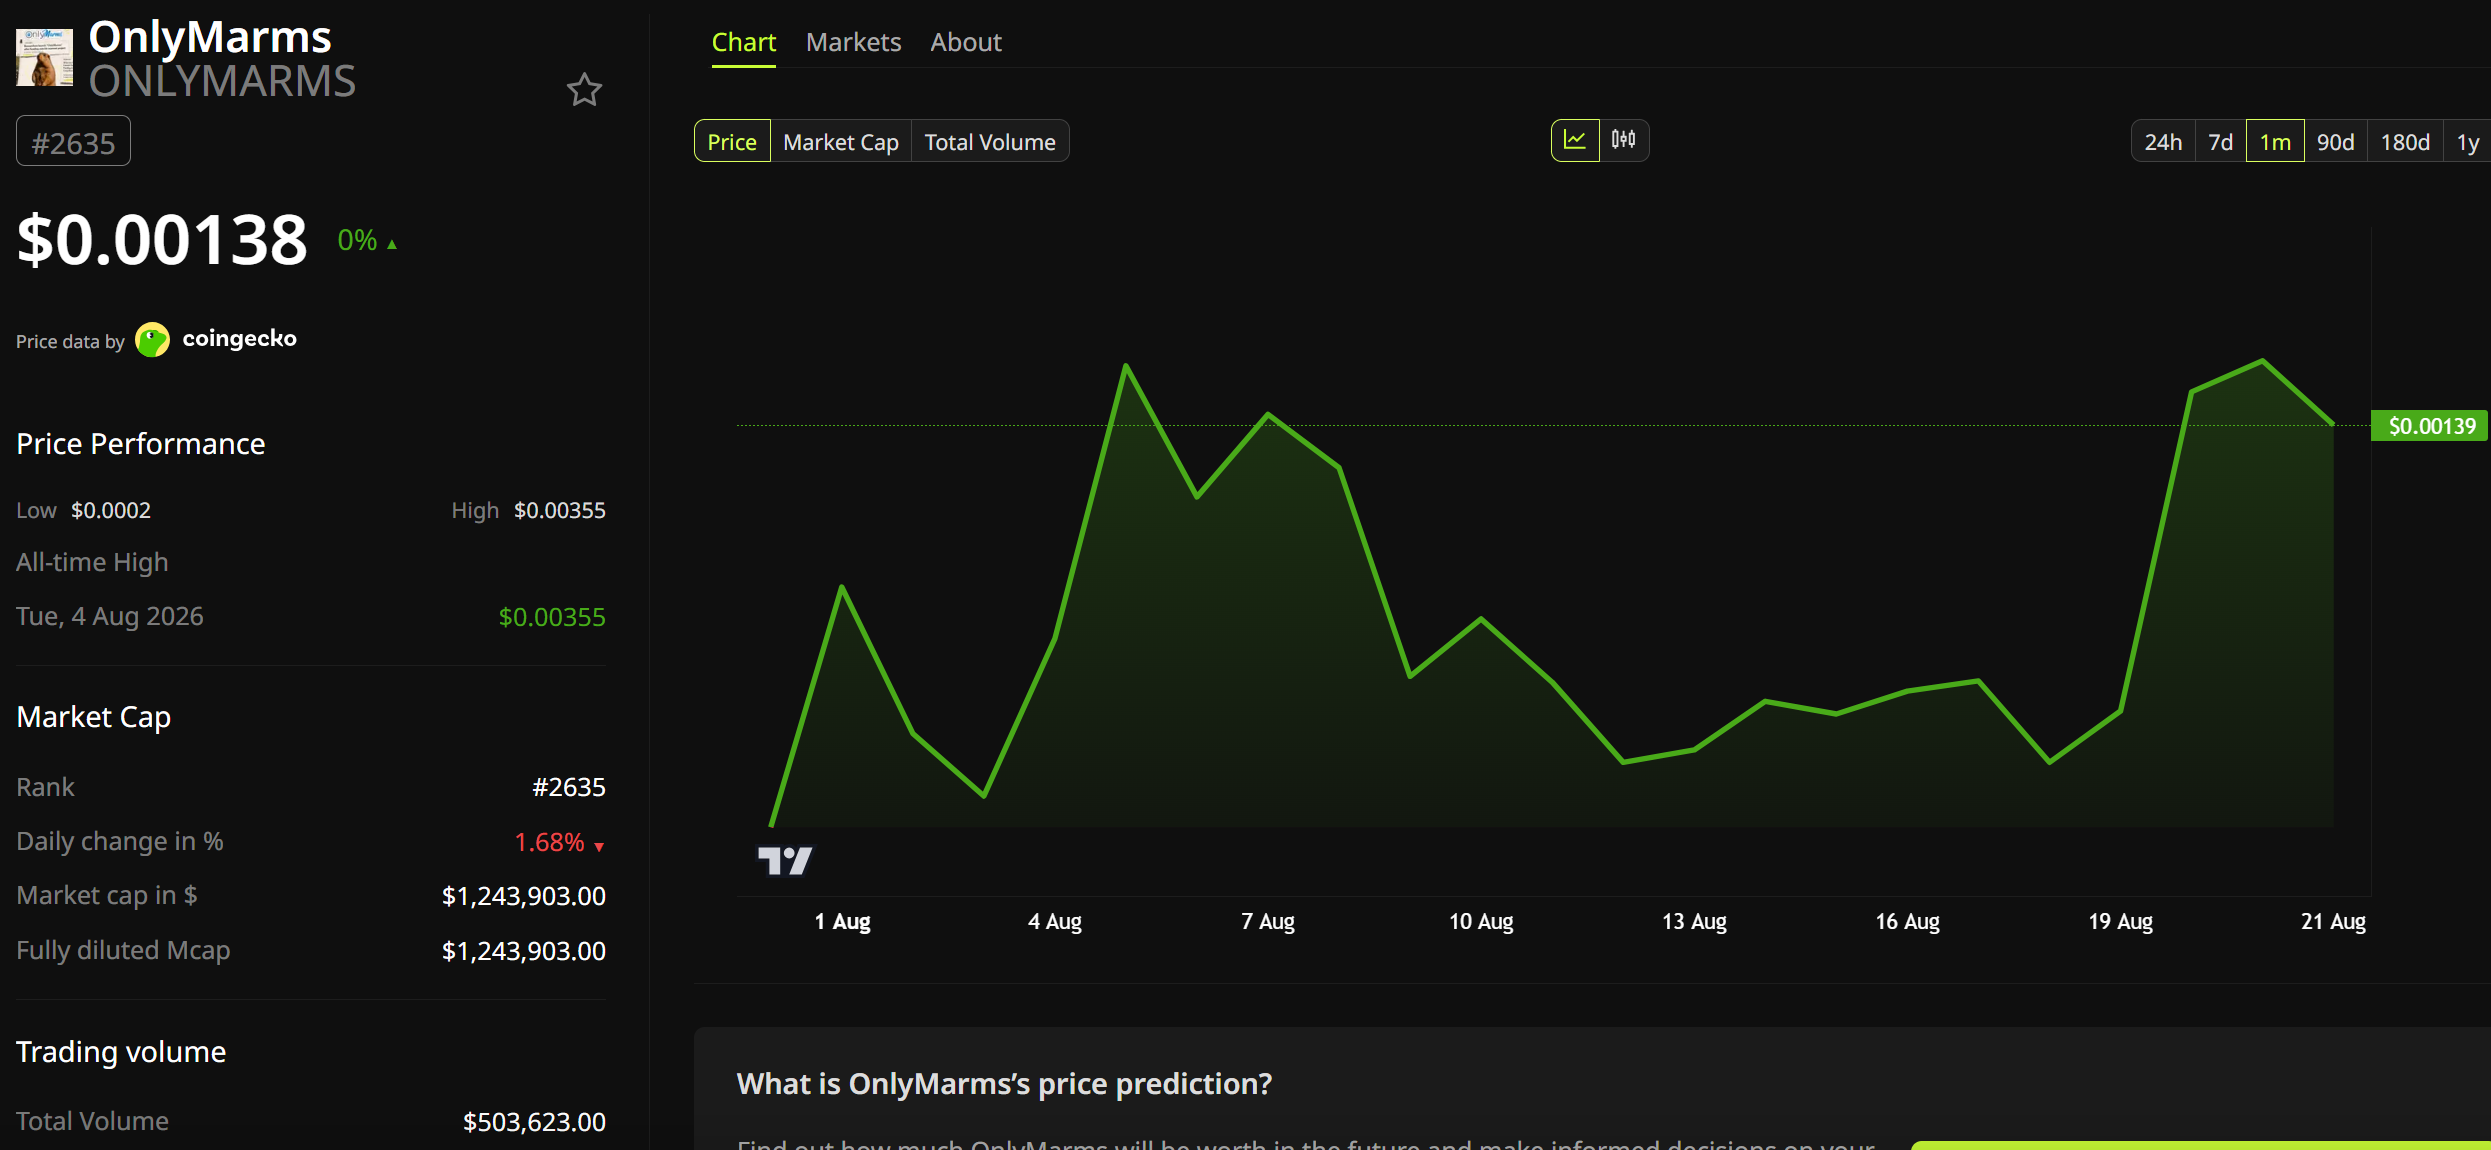Select the Price chart mode
Image resolution: width=2491 pixels, height=1150 pixels.
tap(732, 141)
